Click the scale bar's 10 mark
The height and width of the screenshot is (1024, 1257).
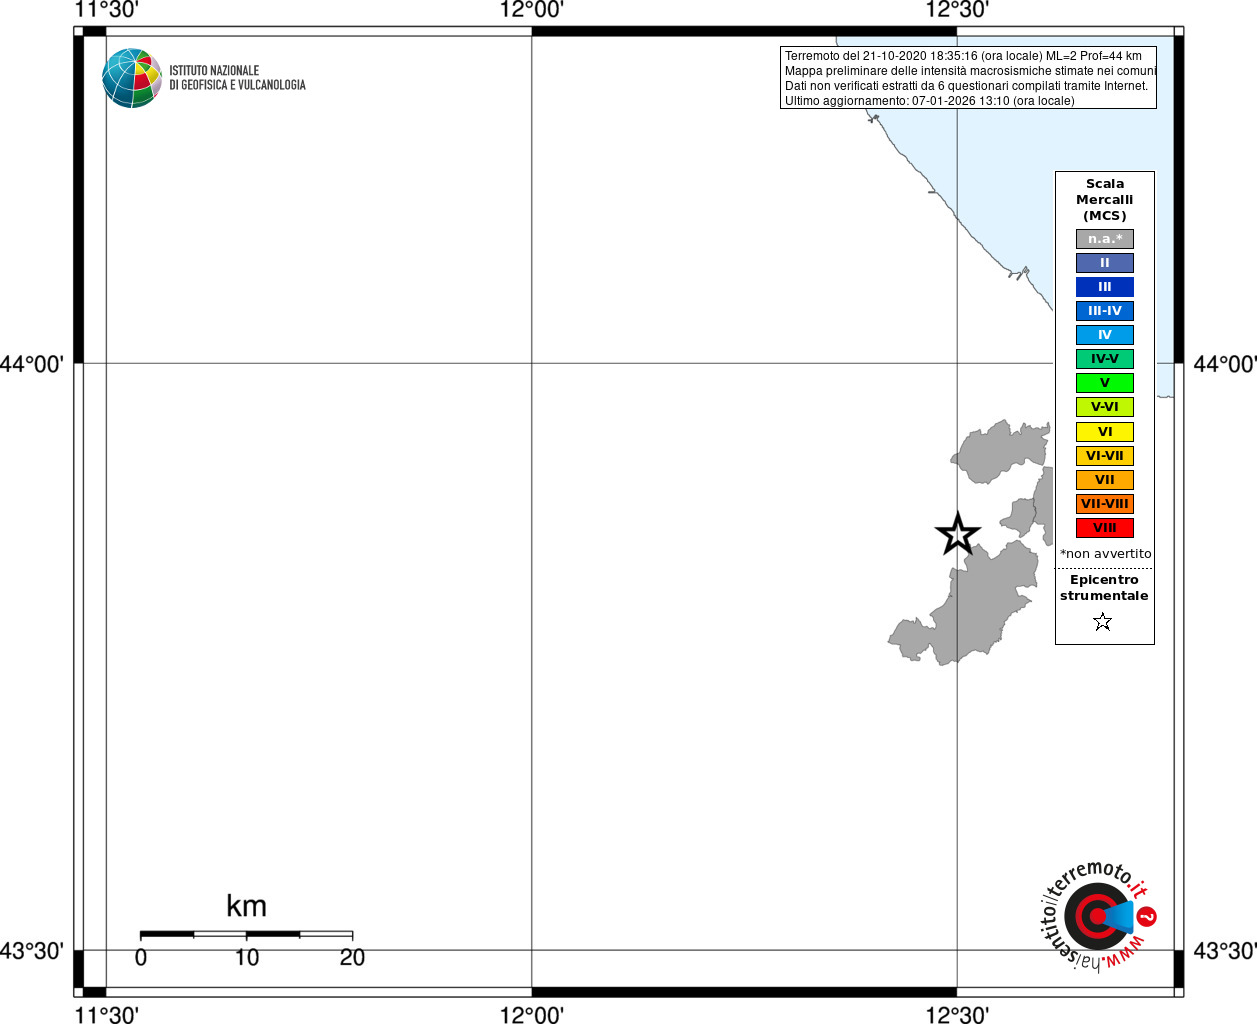pos(247,958)
